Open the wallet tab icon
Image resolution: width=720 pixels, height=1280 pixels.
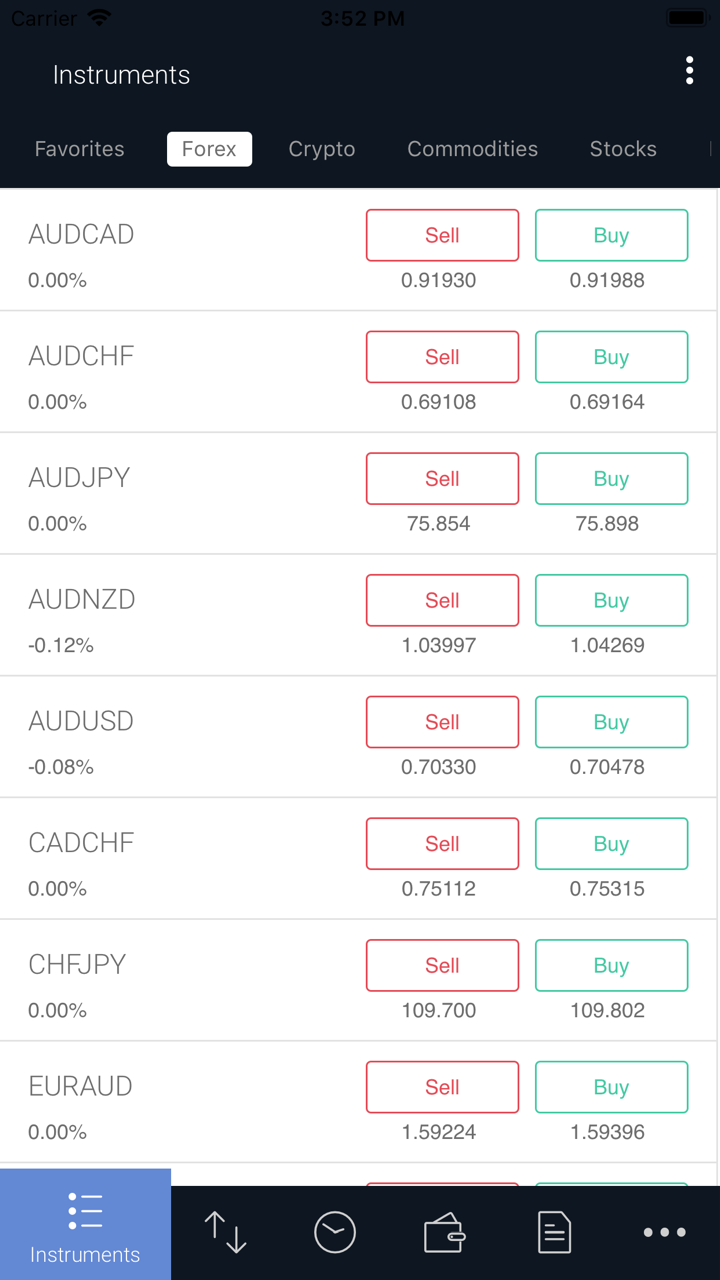[x=444, y=1232]
